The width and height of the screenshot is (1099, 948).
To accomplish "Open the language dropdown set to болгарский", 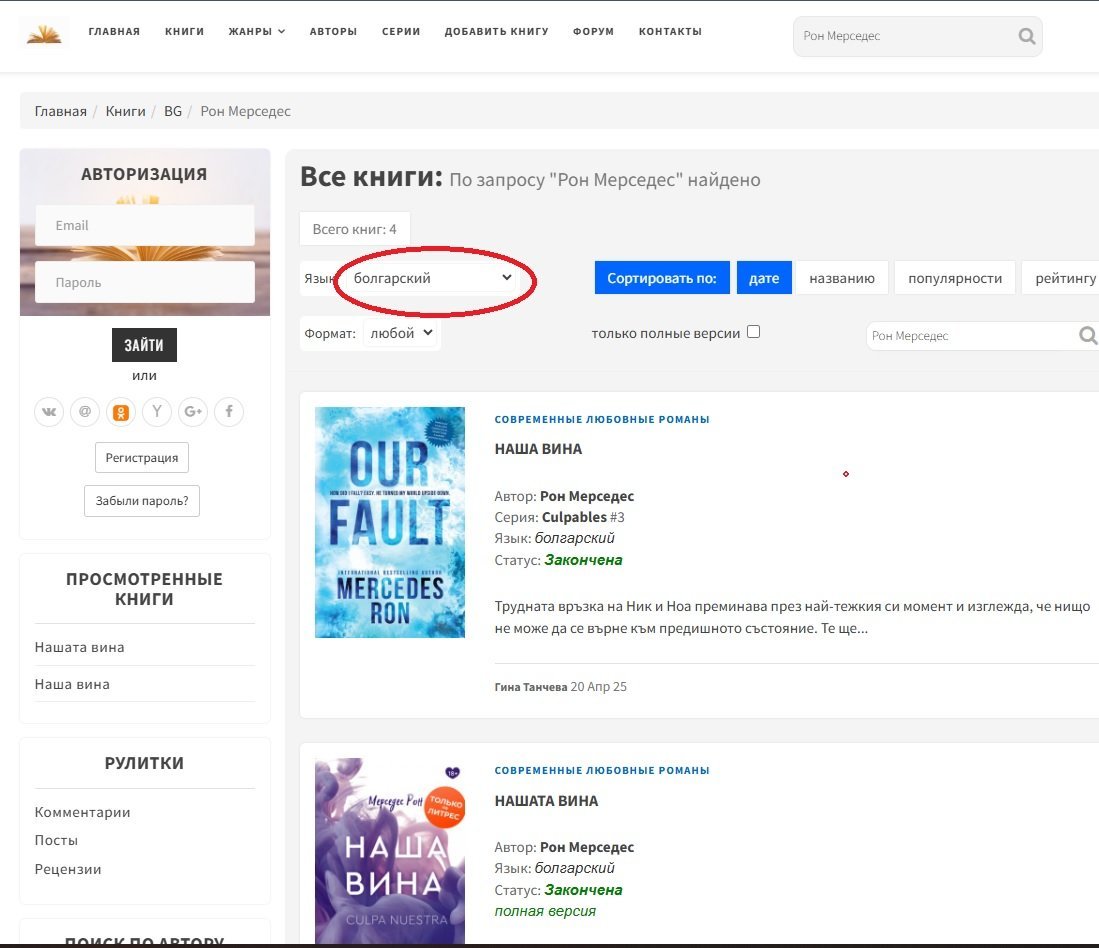I will 430,278.
